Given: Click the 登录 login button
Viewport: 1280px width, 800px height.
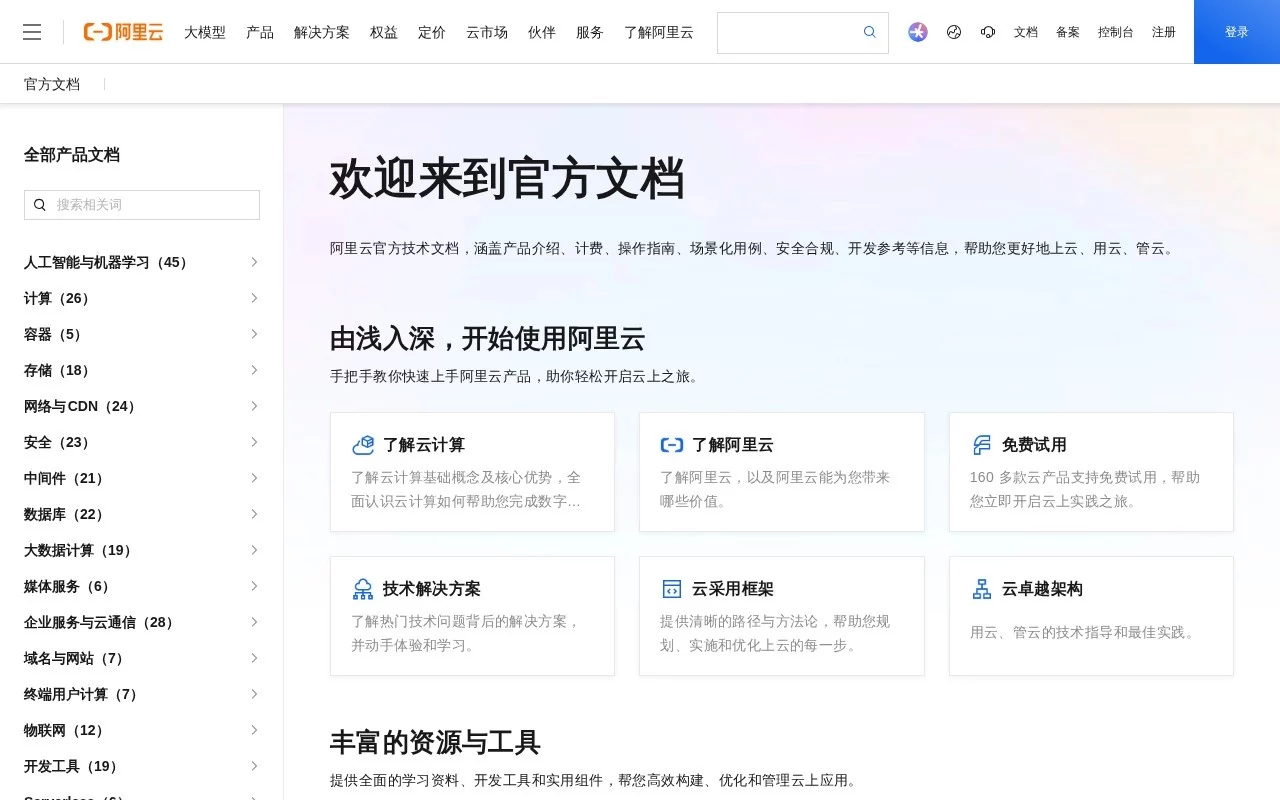Looking at the screenshot, I should click(x=1237, y=32).
